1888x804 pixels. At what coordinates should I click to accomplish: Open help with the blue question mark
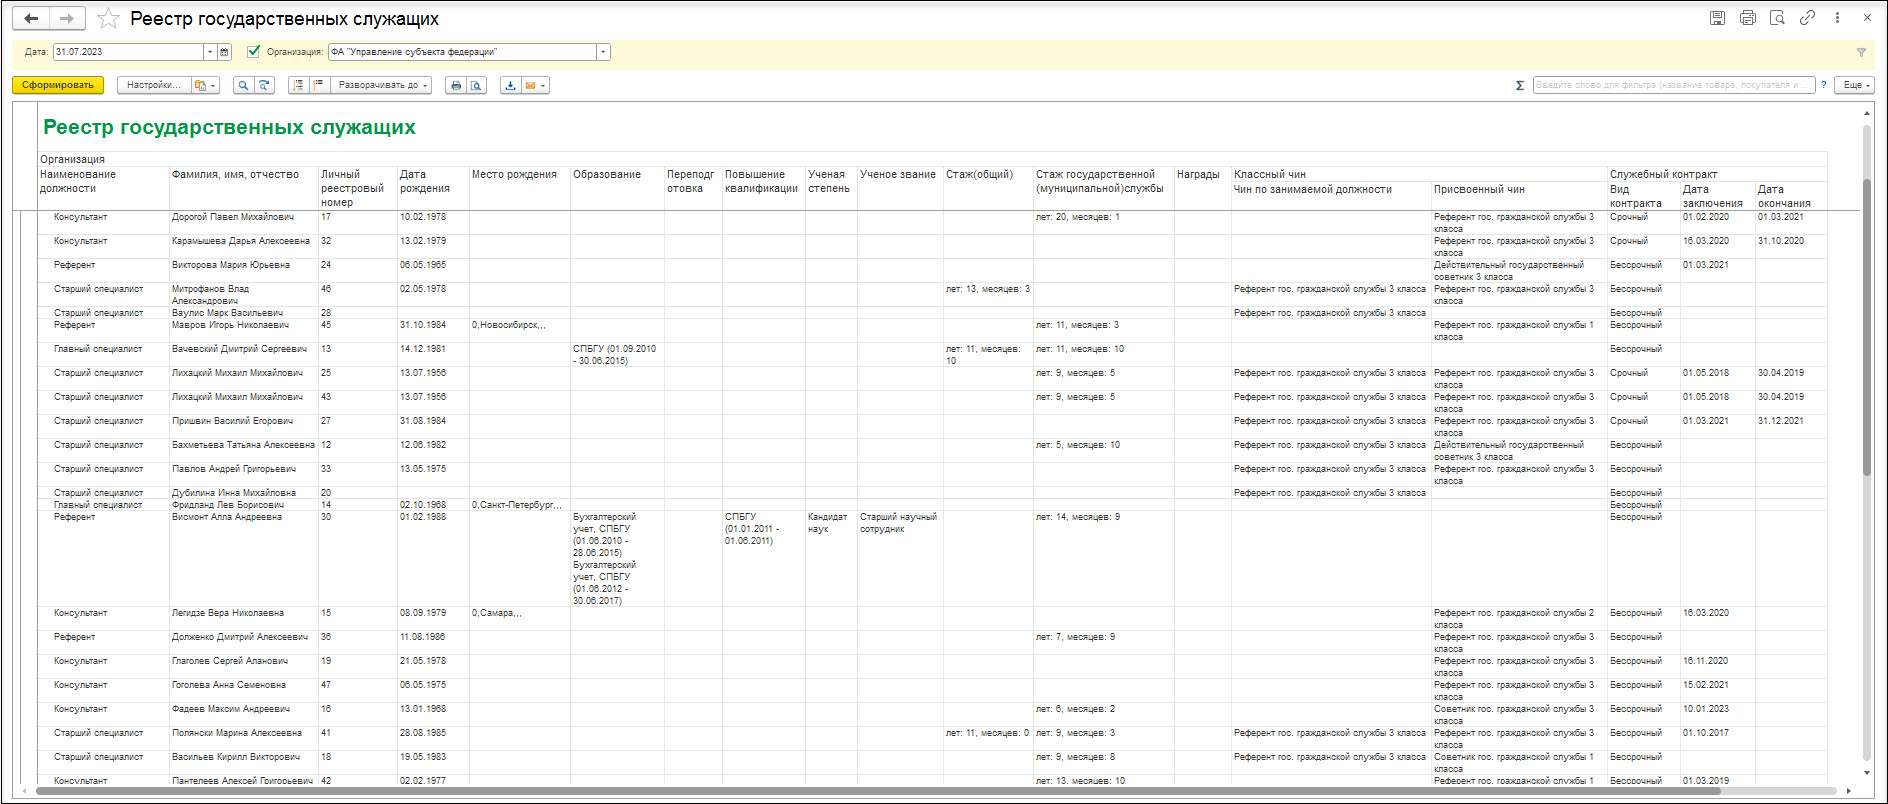point(1824,85)
